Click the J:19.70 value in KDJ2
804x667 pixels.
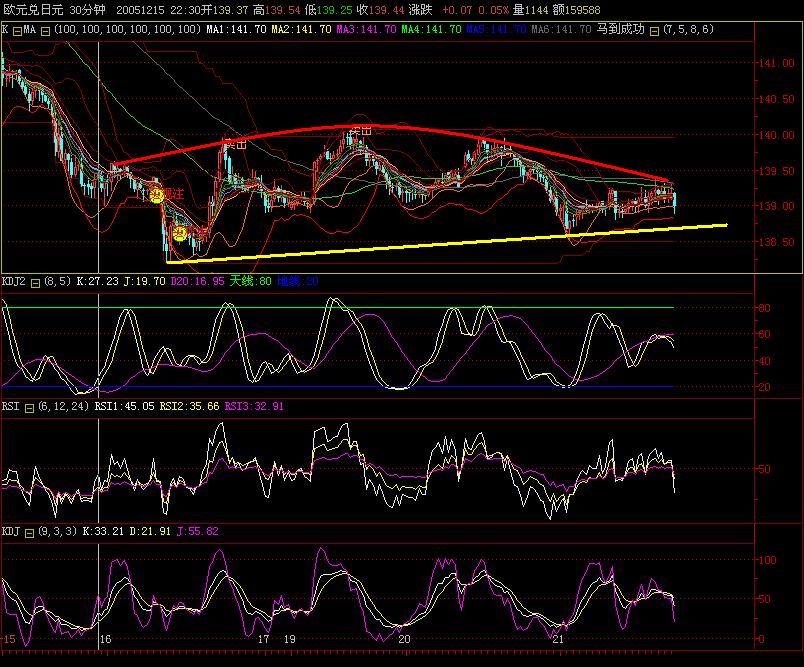(145, 281)
